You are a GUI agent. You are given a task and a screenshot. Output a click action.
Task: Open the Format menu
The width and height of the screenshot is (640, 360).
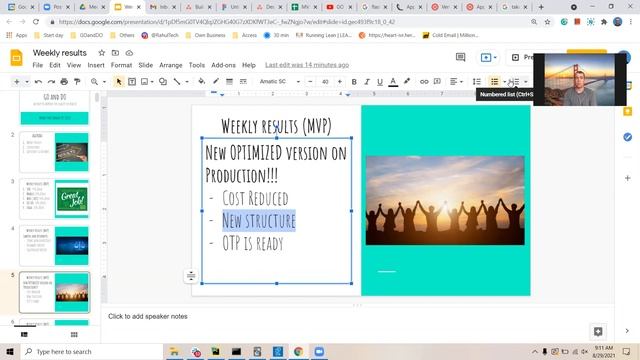[x=121, y=65]
